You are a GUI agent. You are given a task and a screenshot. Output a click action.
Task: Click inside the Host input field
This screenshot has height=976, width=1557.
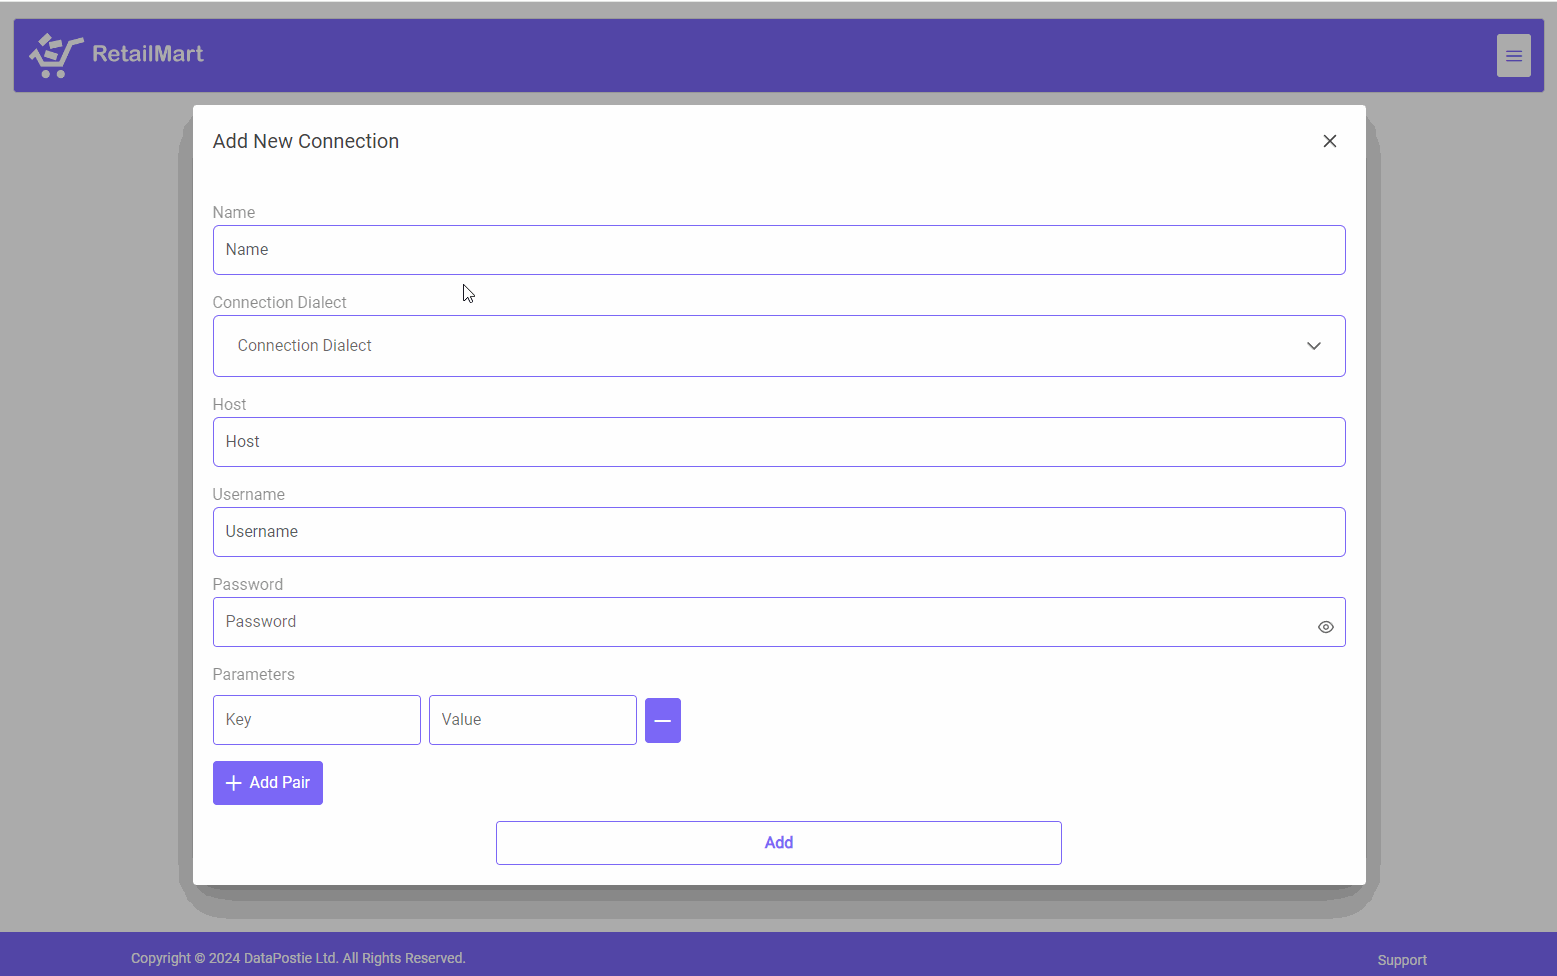[779, 441]
